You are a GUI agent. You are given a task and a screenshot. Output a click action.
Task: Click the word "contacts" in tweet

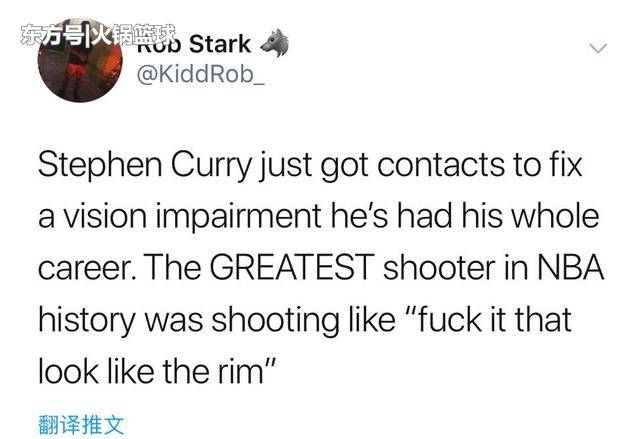coord(441,166)
